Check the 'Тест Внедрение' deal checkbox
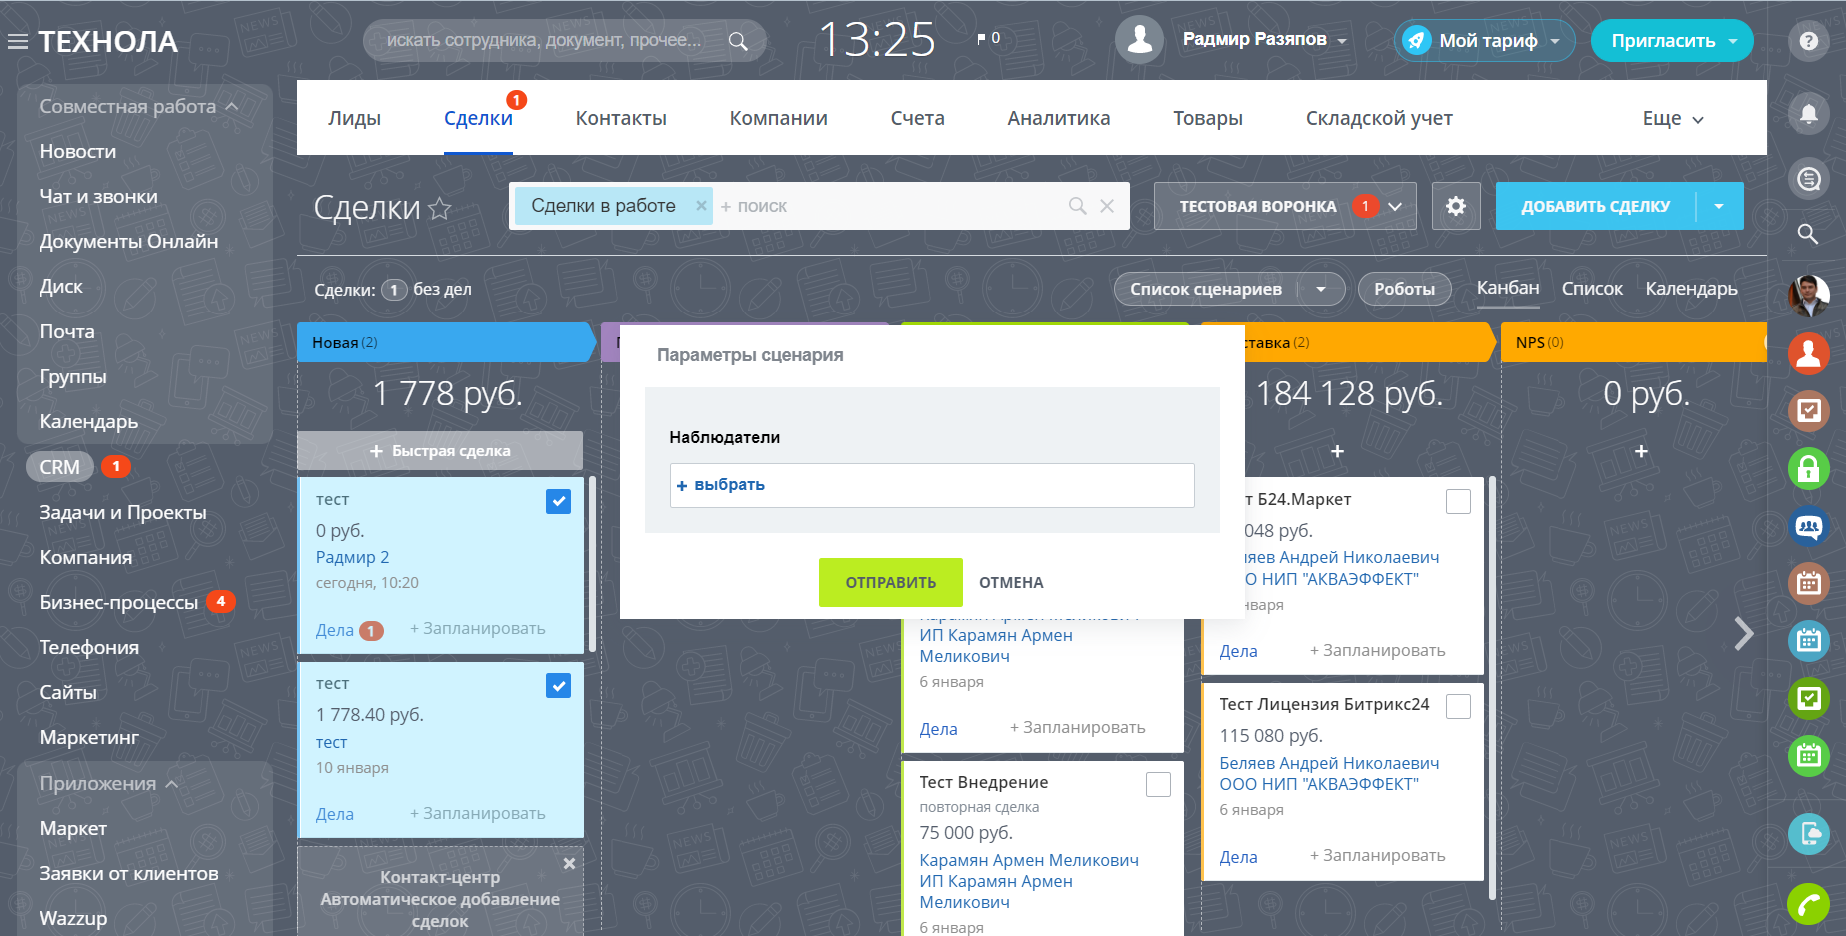 pos(1158,784)
